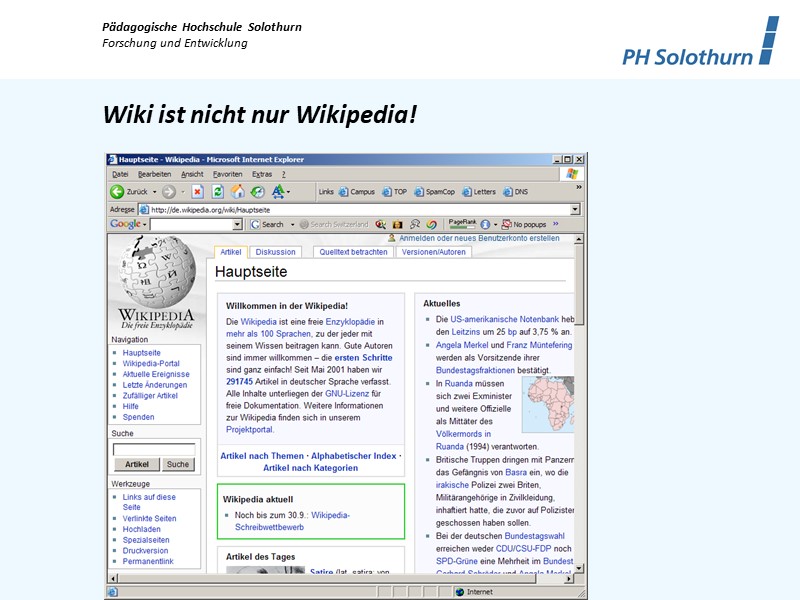Open the address bar dropdown list

pyautogui.click(x=575, y=207)
